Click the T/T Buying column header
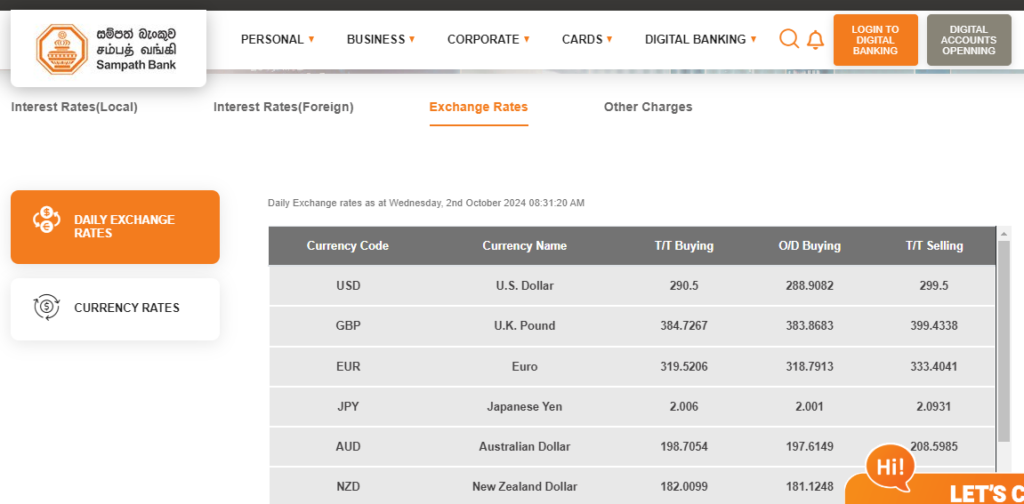This screenshot has width=1024, height=504. [x=684, y=246]
